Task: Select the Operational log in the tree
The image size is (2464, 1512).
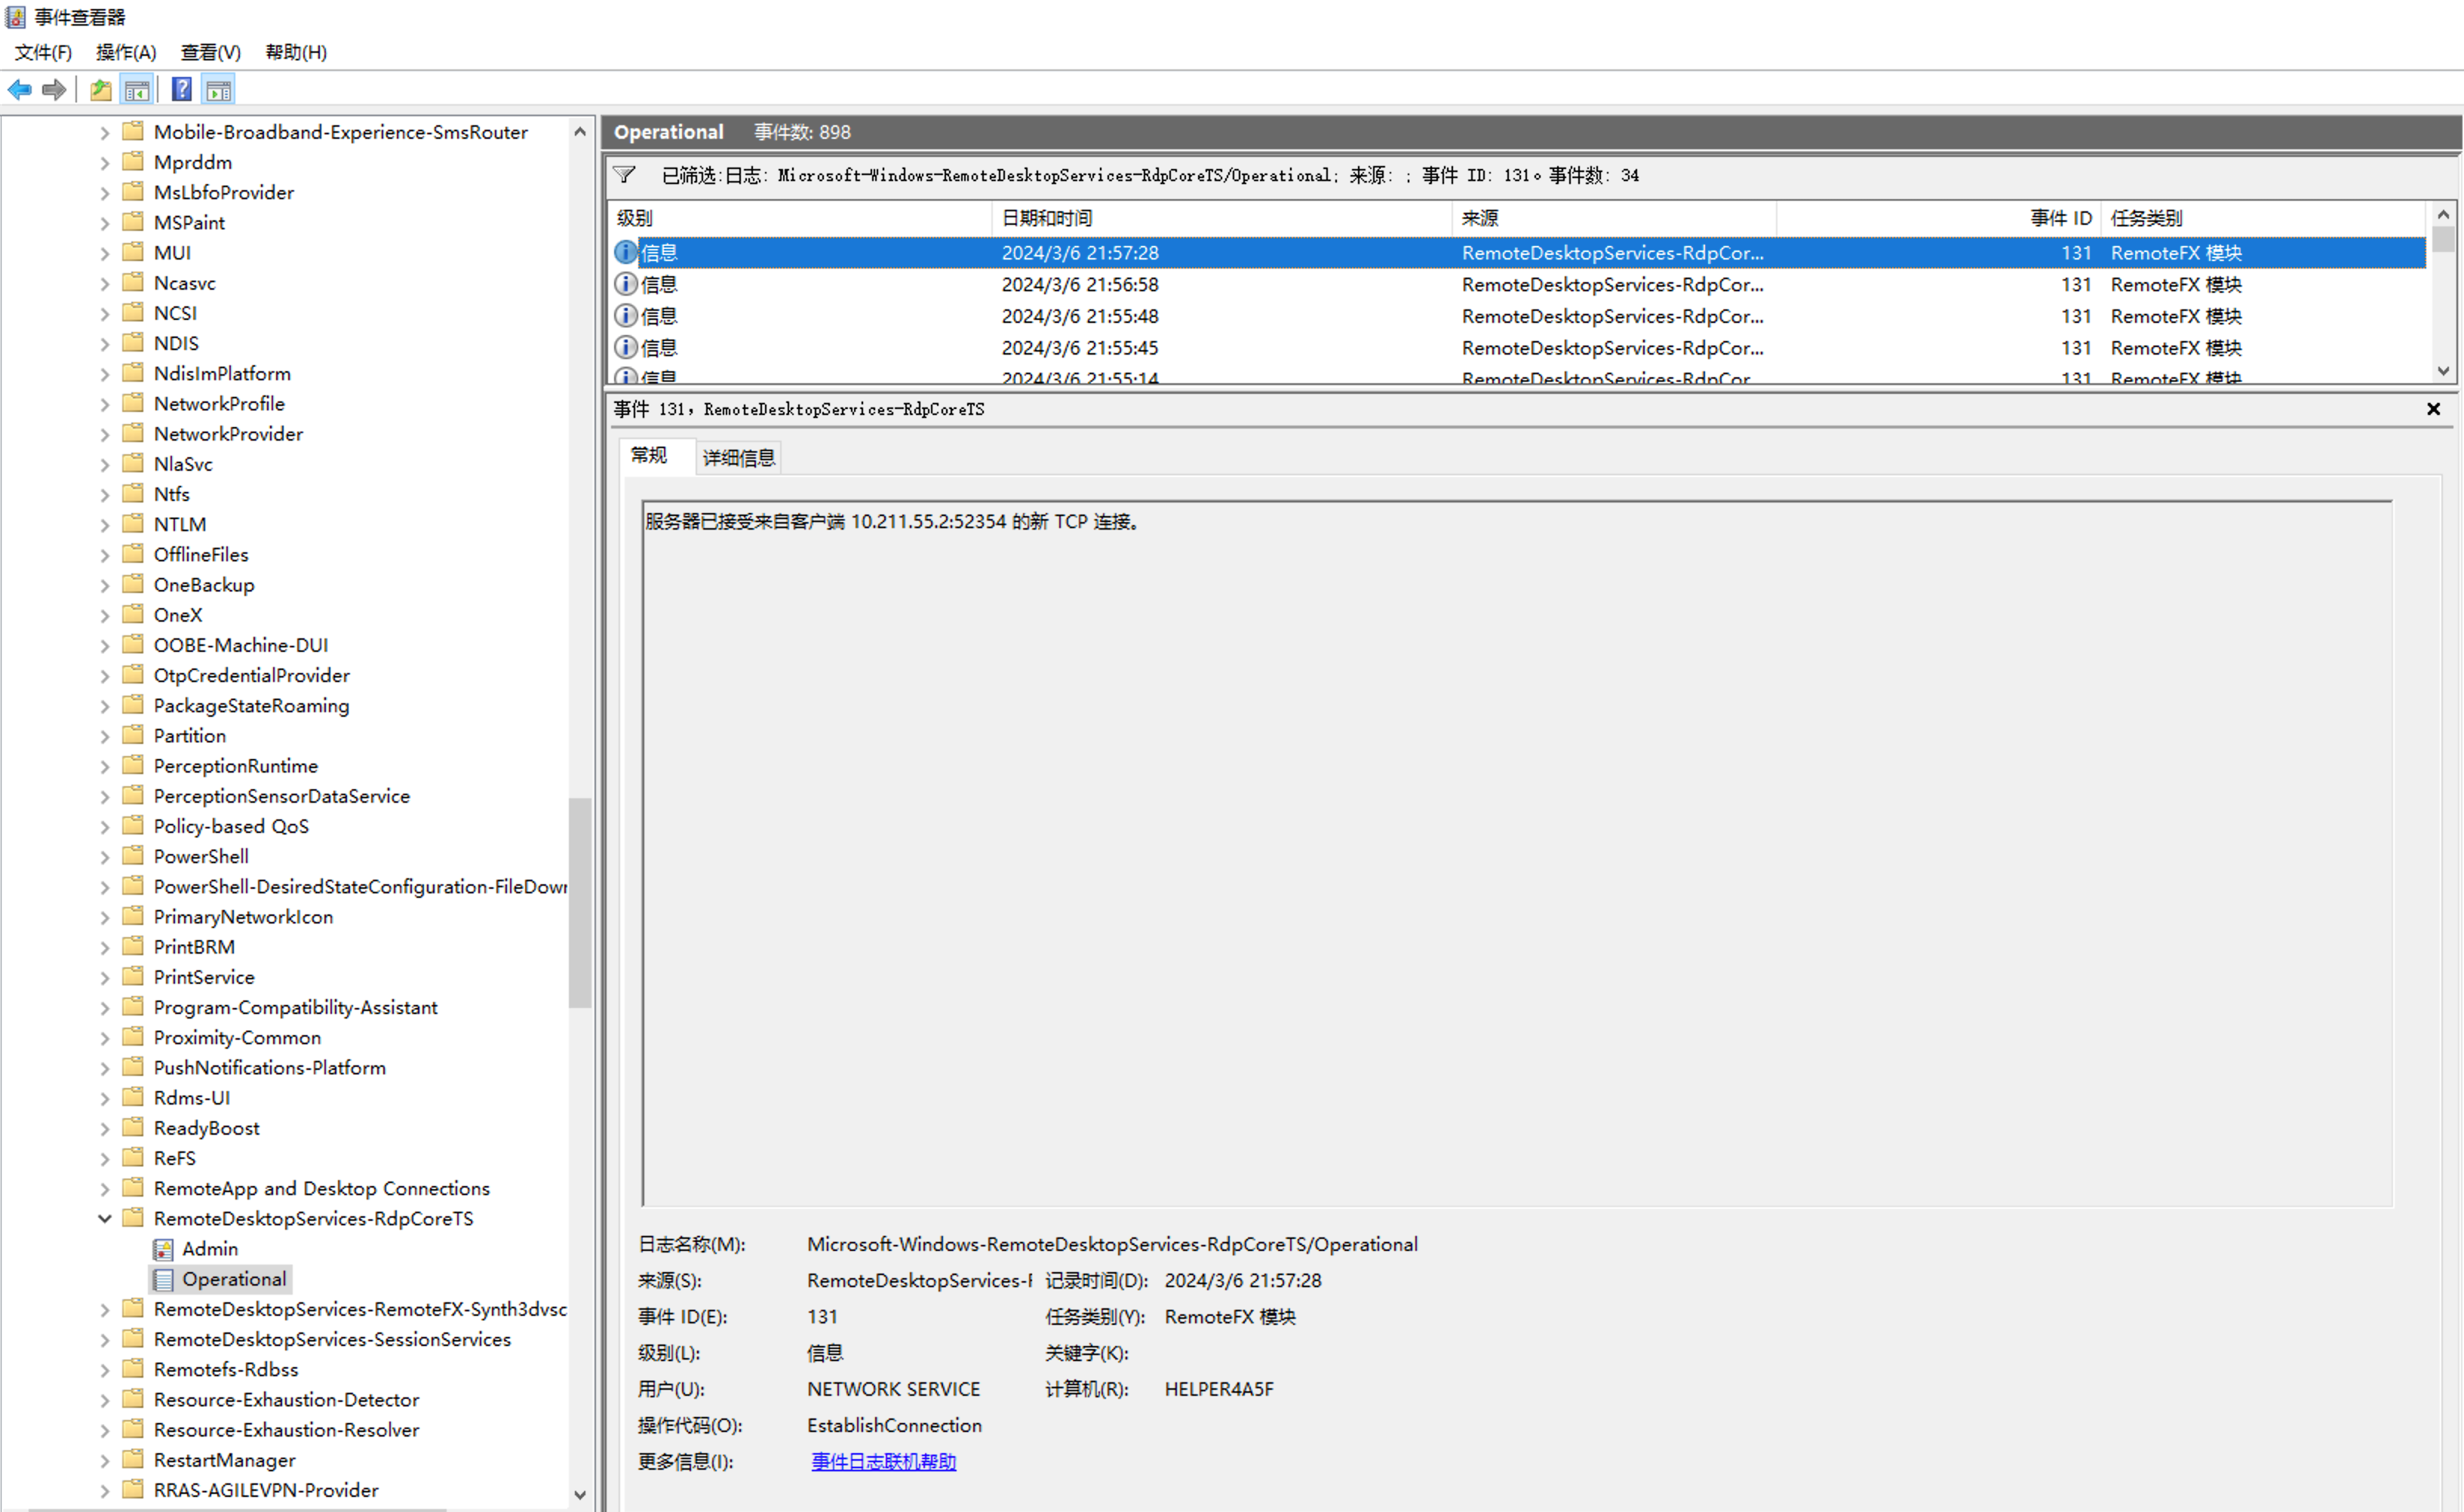Action: click(x=233, y=1279)
